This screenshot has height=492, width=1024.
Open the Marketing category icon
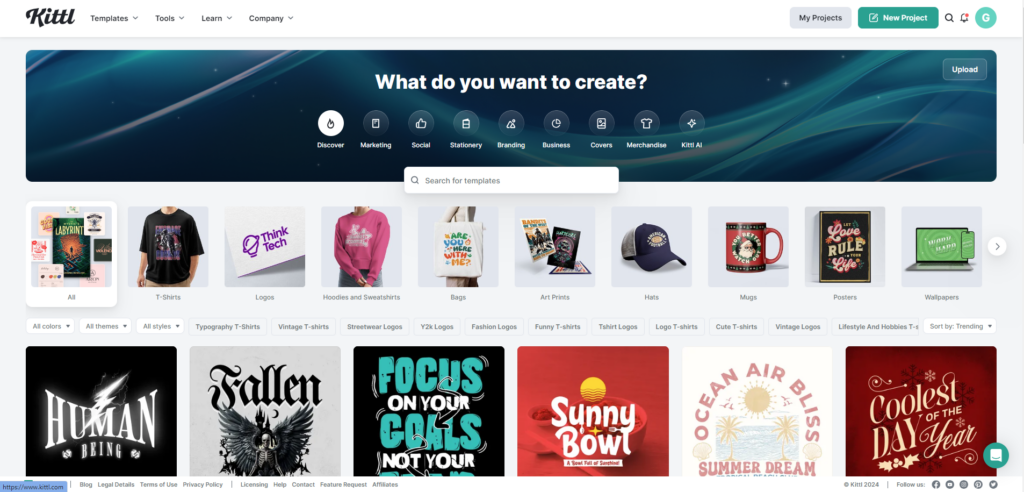pos(376,123)
